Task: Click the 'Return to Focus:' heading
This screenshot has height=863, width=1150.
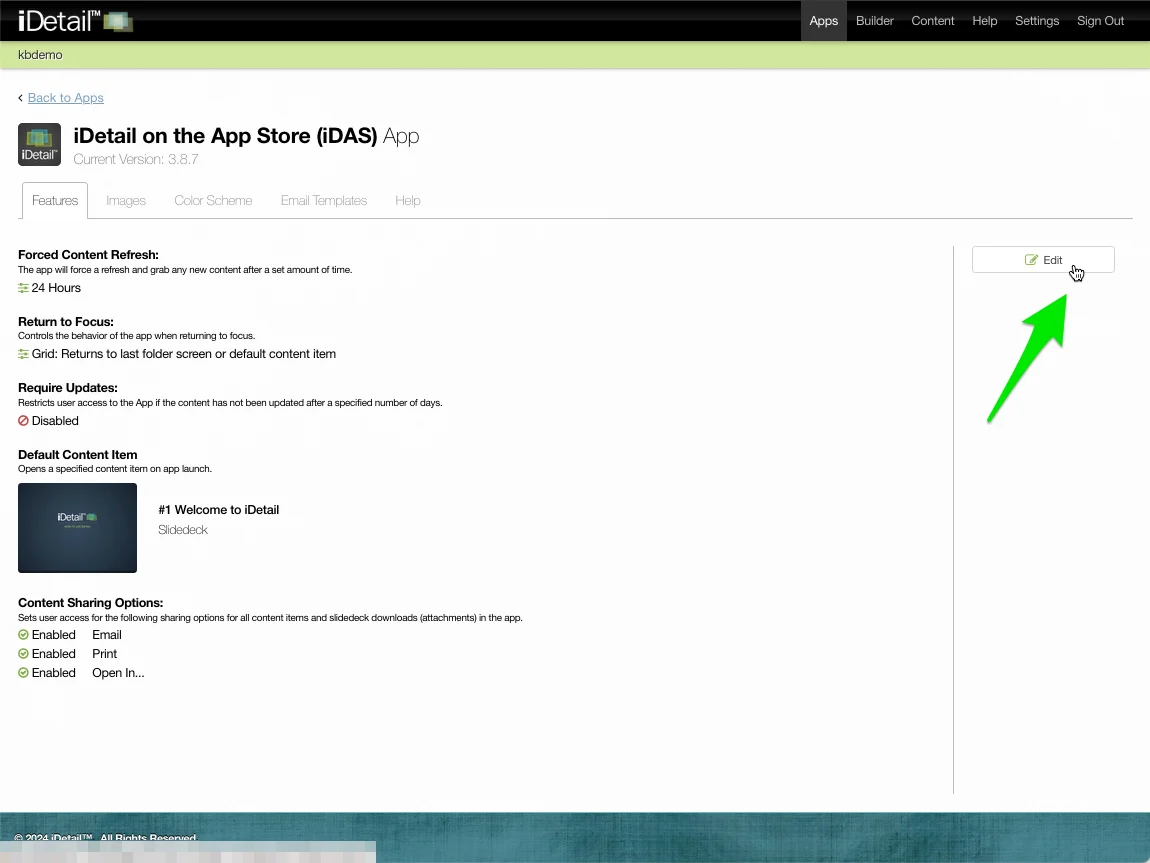Action: pos(66,321)
